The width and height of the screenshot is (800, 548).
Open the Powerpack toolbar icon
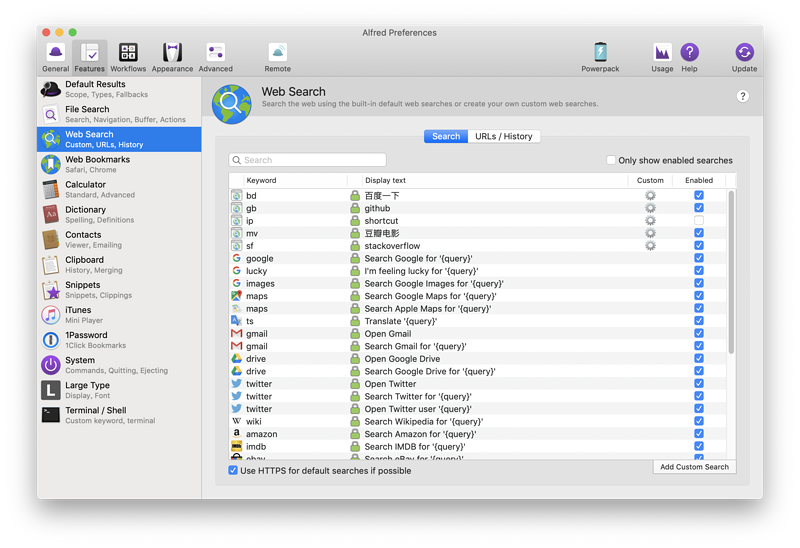(600, 57)
